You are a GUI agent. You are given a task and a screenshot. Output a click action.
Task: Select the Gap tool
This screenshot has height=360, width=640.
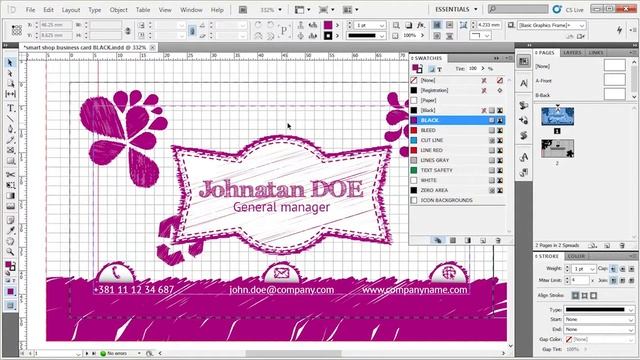click(x=10, y=94)
